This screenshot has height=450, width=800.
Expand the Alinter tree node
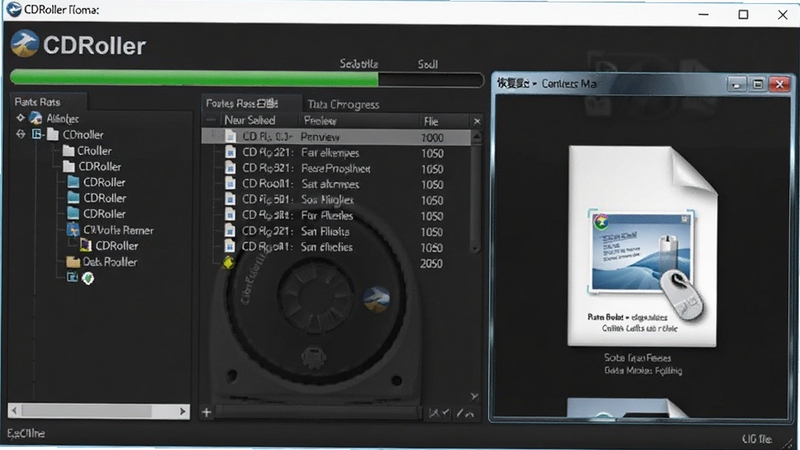[20, 118]
